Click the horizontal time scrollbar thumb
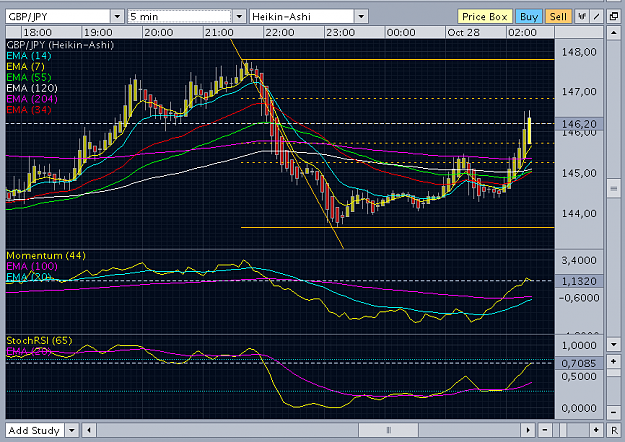The width and height of the screenshot is (625, 442). click(x=389, y=430)
